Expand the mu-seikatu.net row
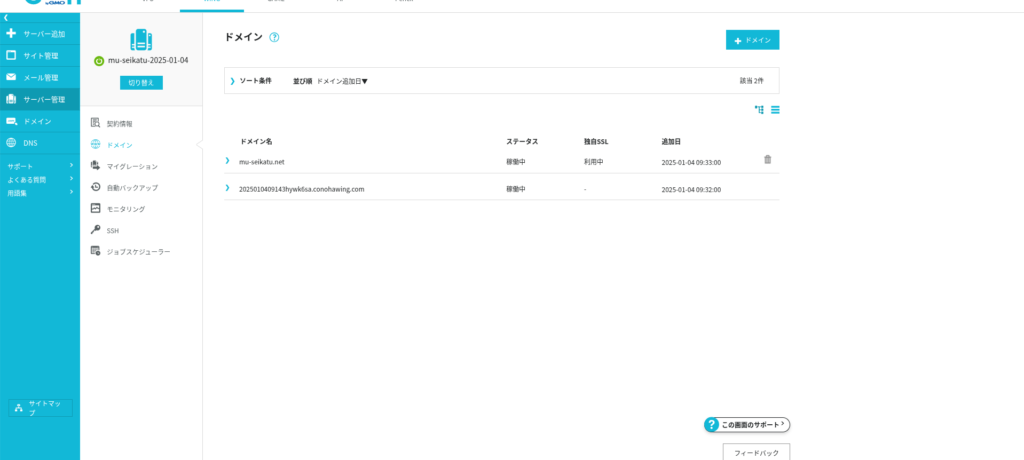This screenshot has width=1024, height=460. pos(227,161)
